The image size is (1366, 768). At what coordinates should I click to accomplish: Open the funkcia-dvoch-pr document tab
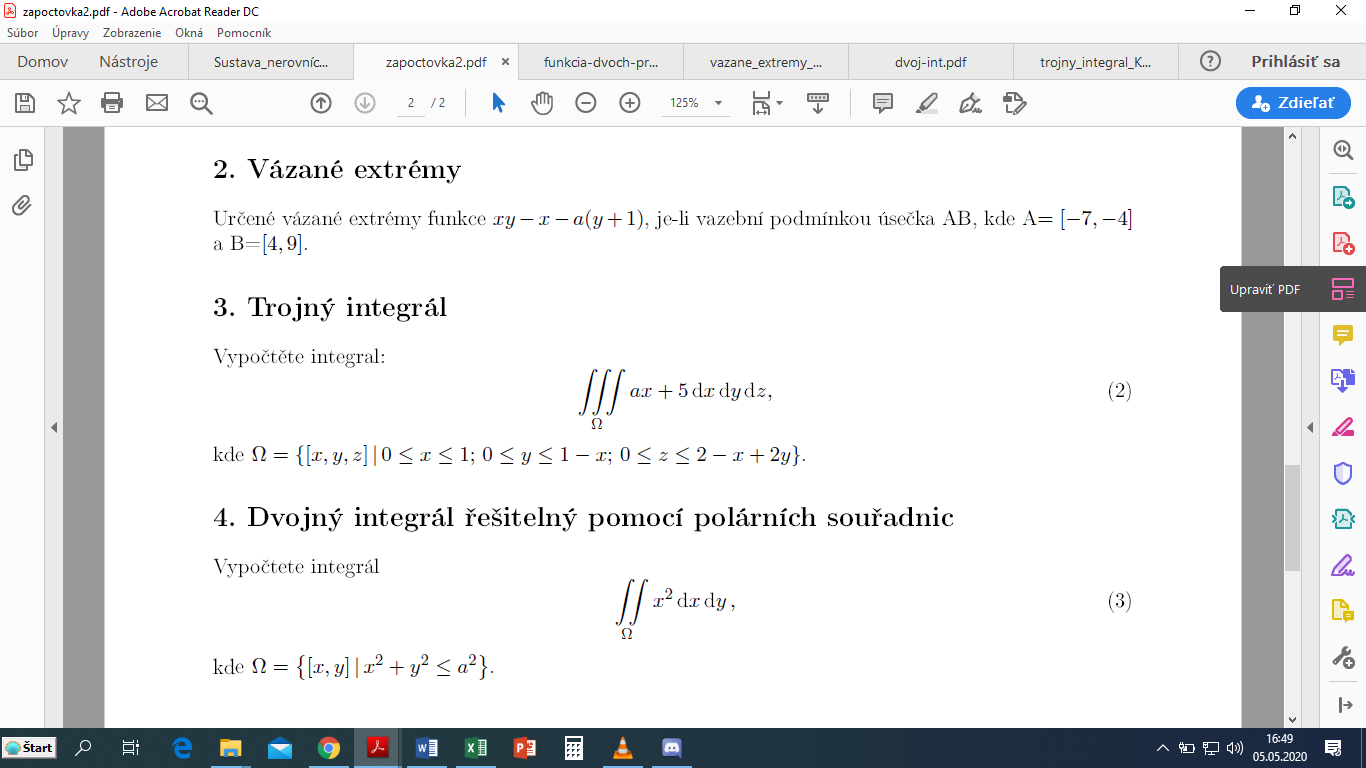[x=601, y=62]
